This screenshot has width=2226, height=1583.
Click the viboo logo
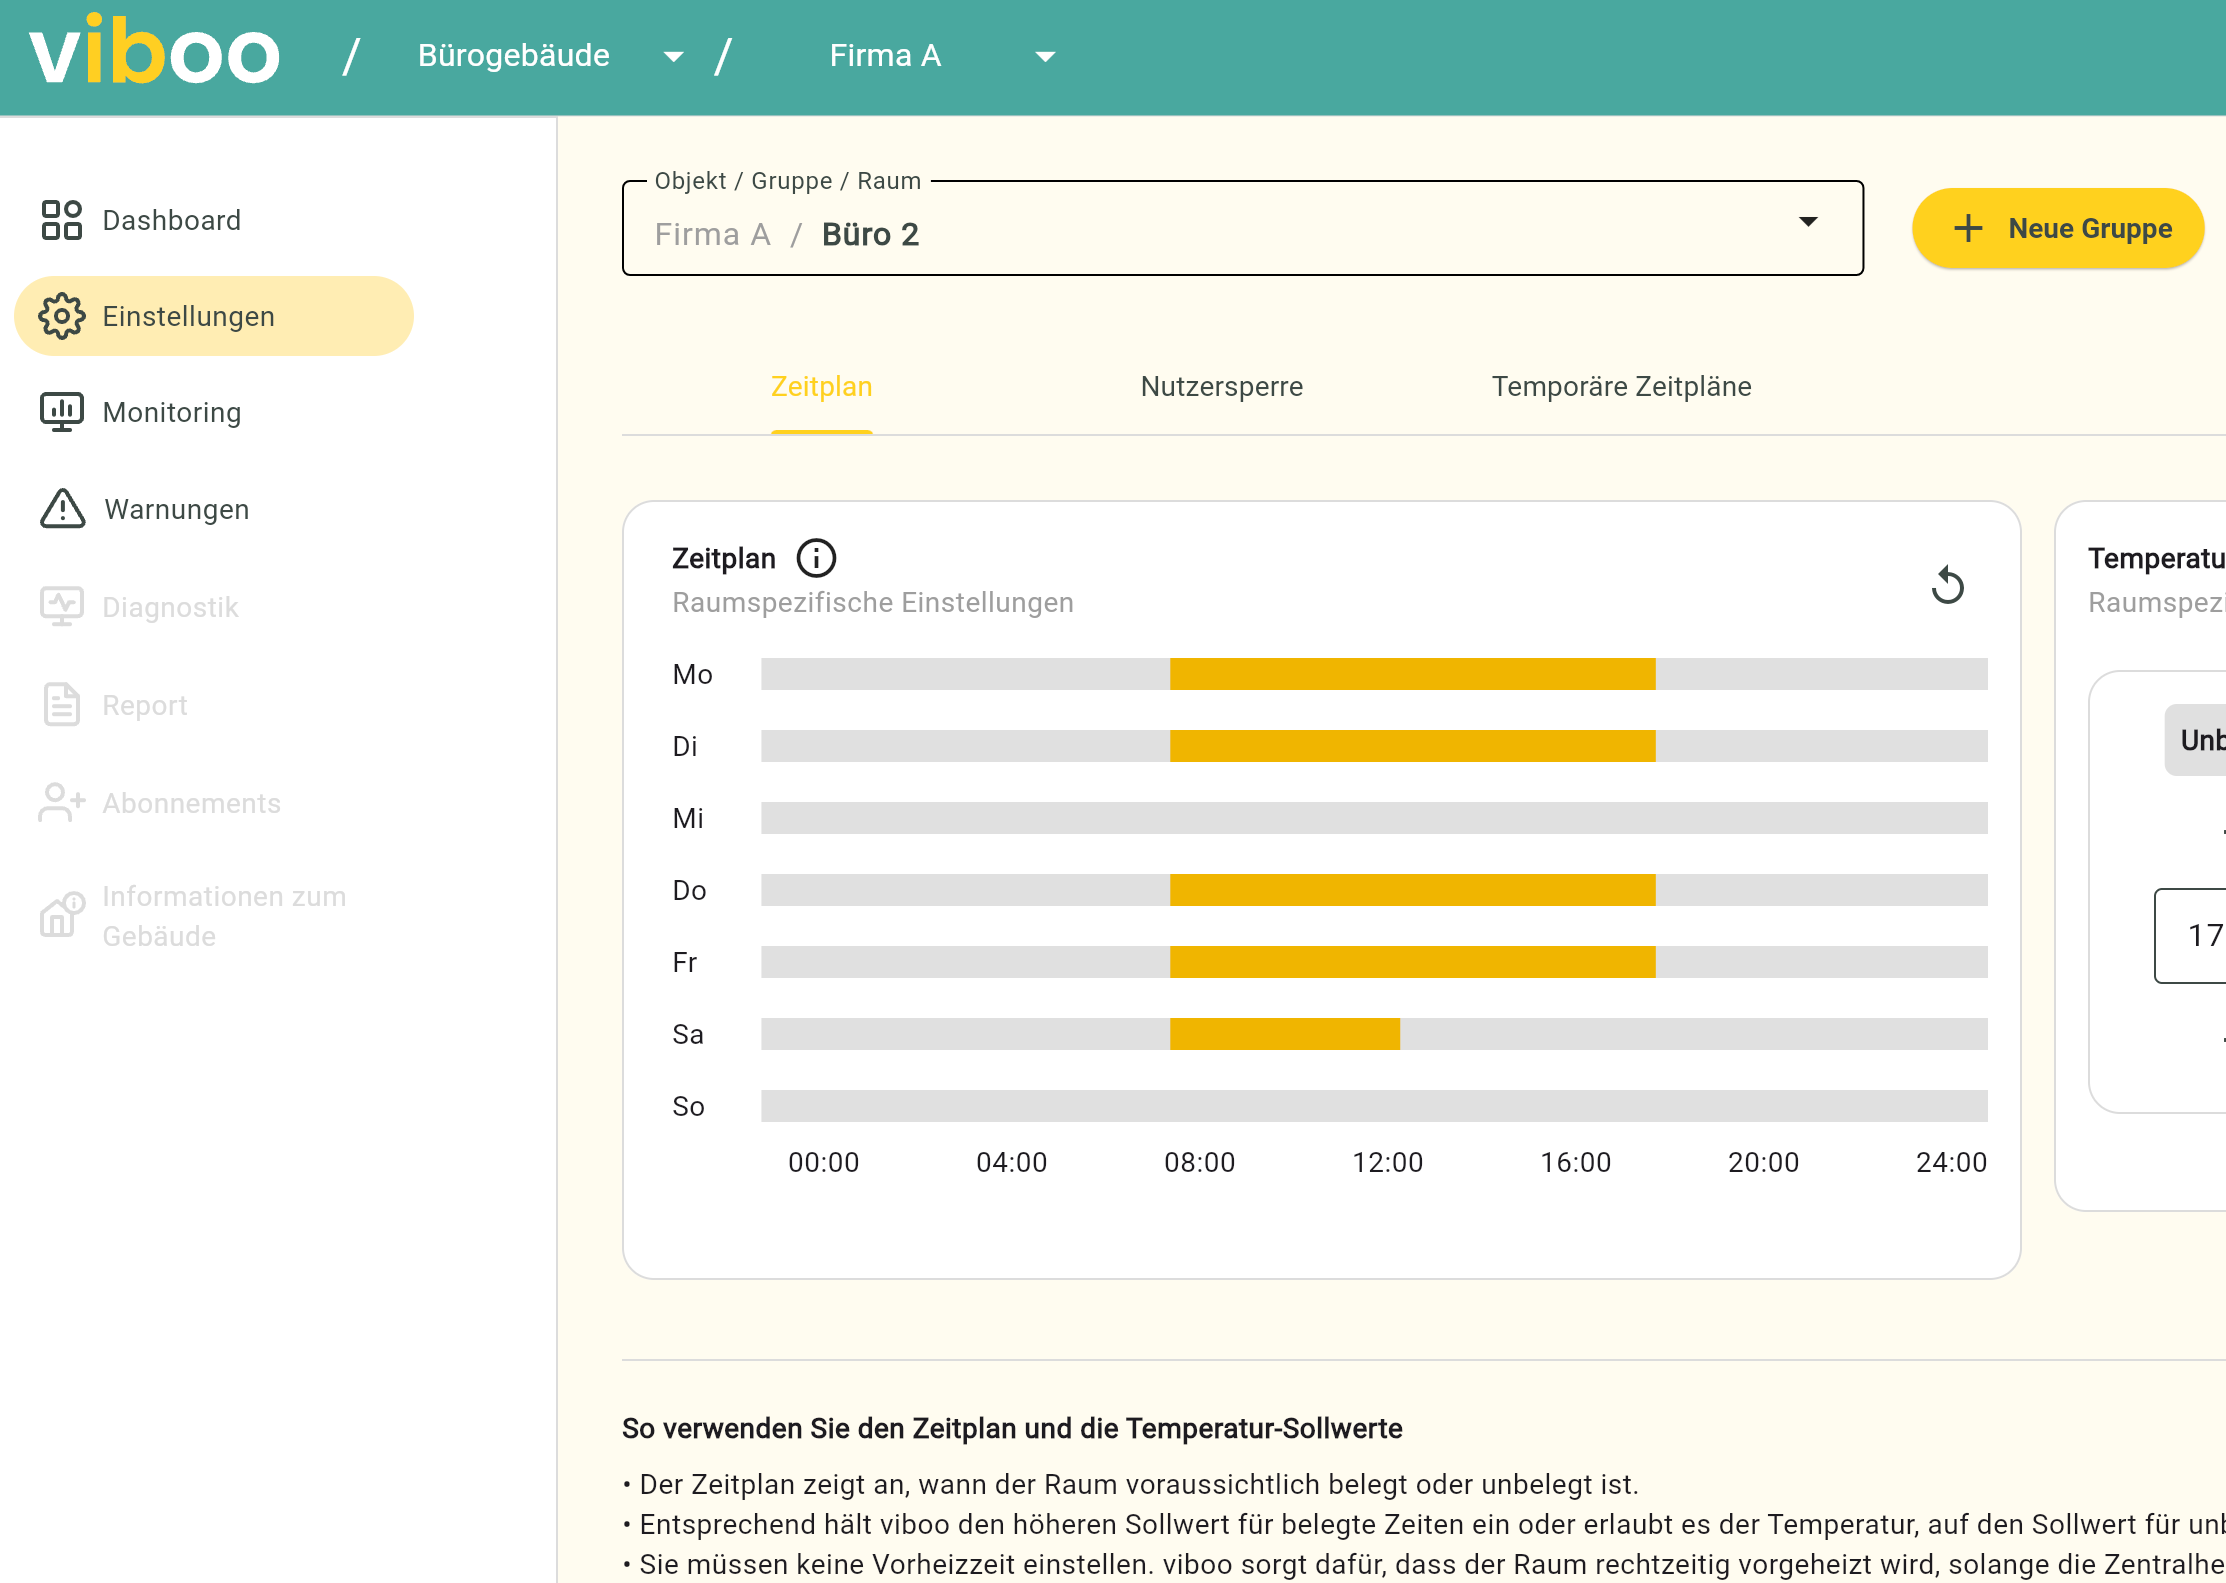[154, 52]
